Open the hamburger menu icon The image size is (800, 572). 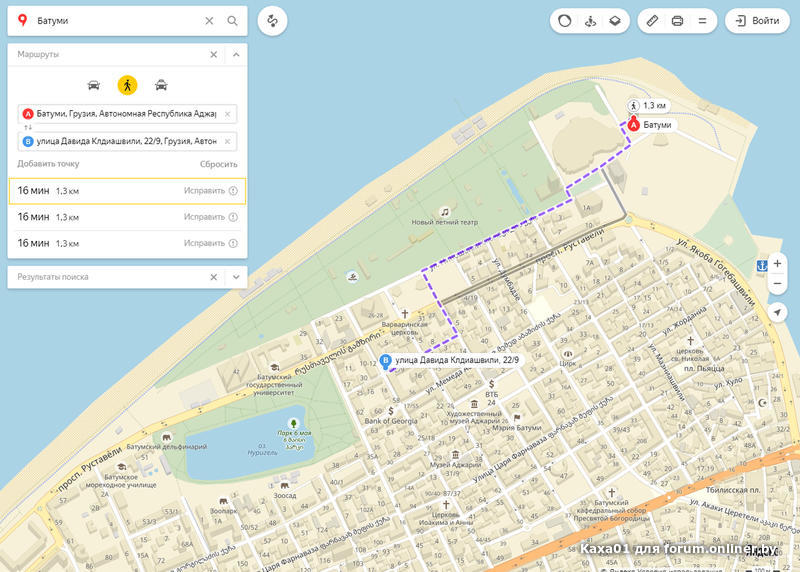click(702, 21)
